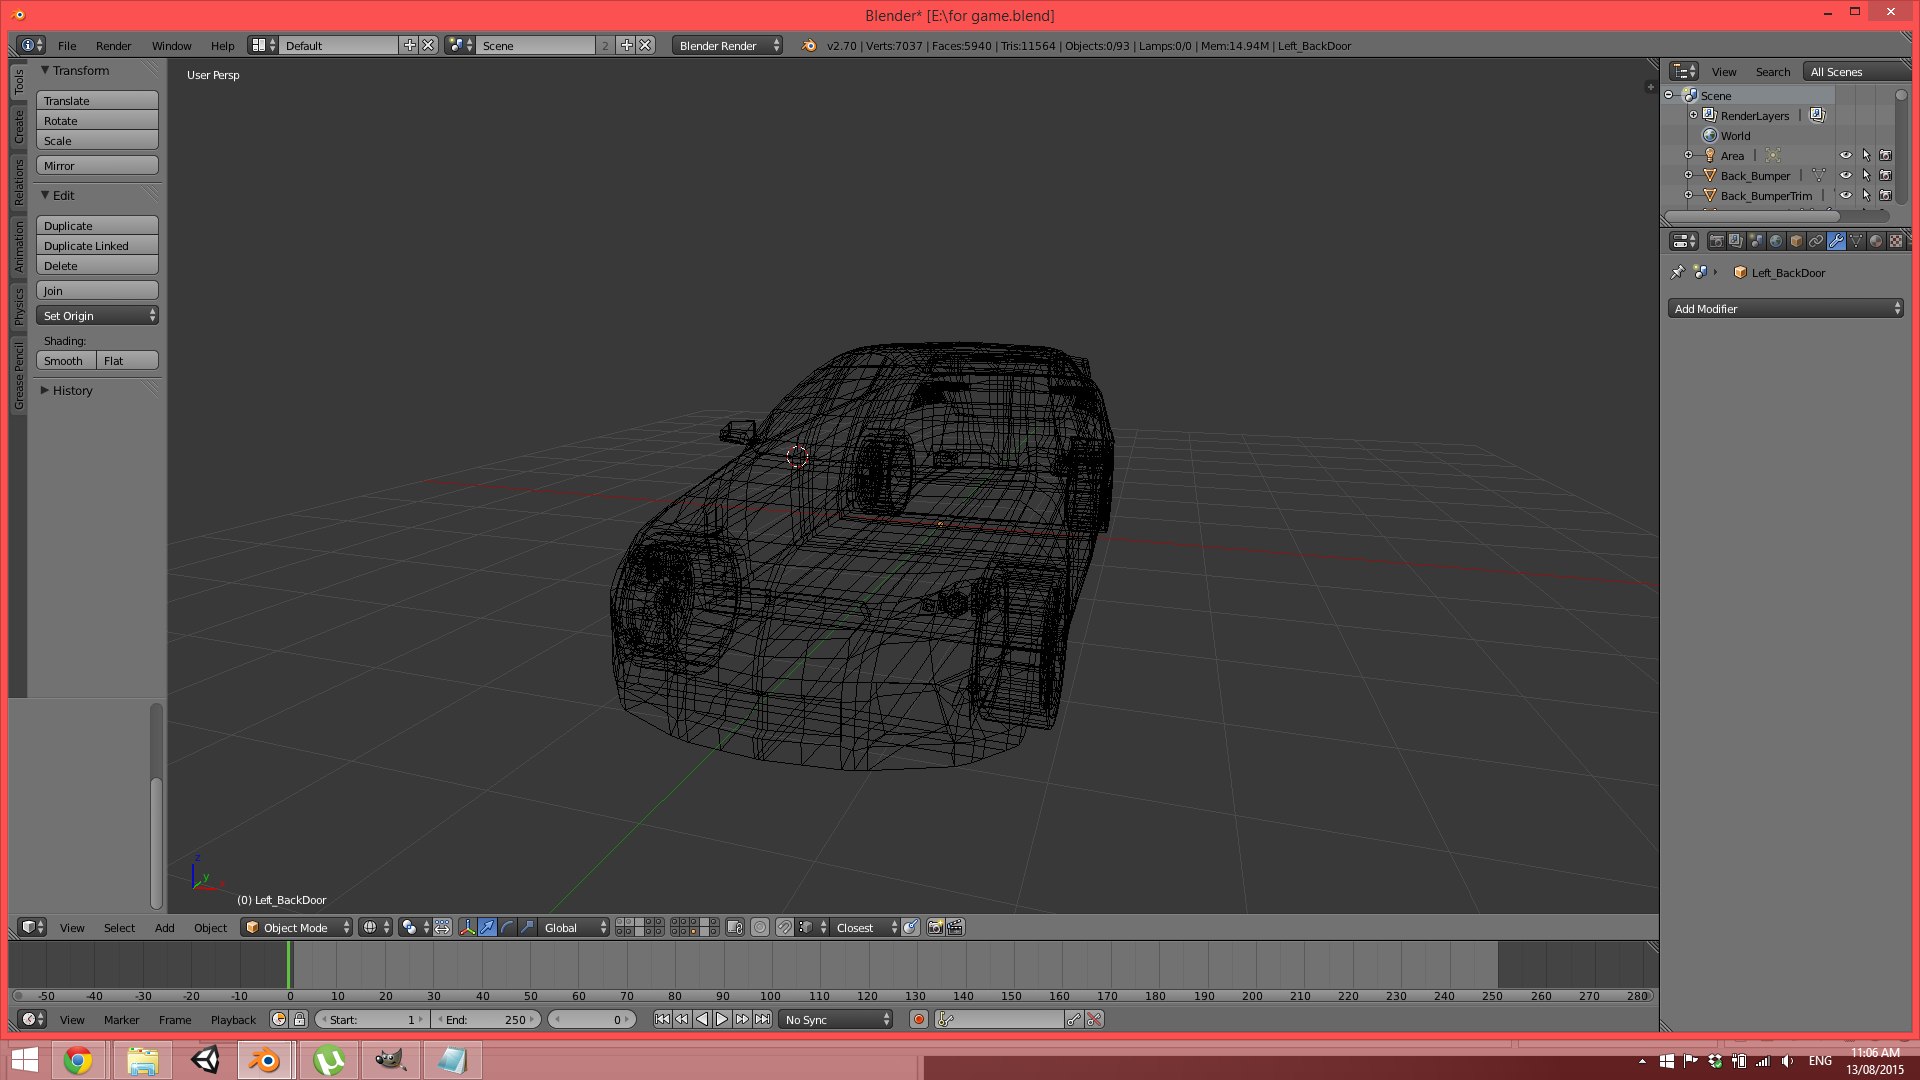Click the OpenGL render animation clapper icon

(x=955, y=927)
